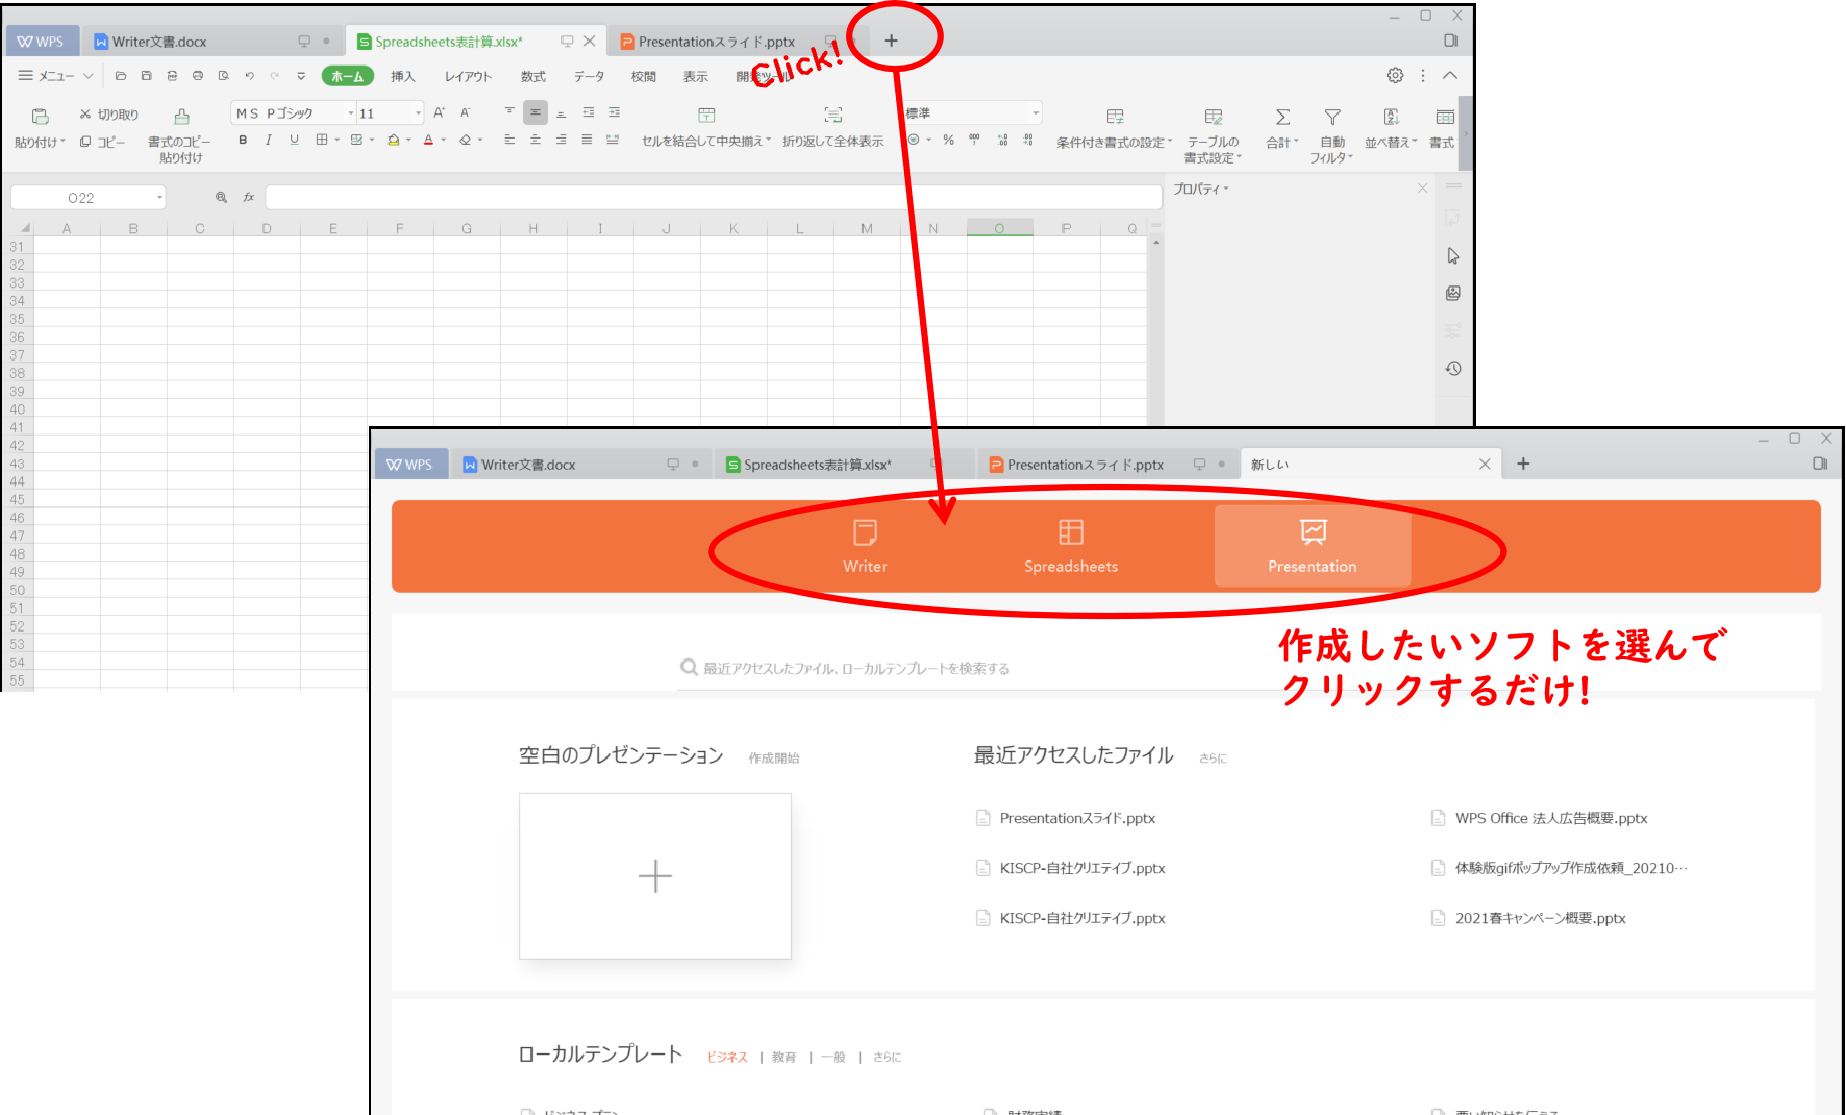Toggle center horizontal alignment button
1846x1115 pixels.
(x=536, y=140)
